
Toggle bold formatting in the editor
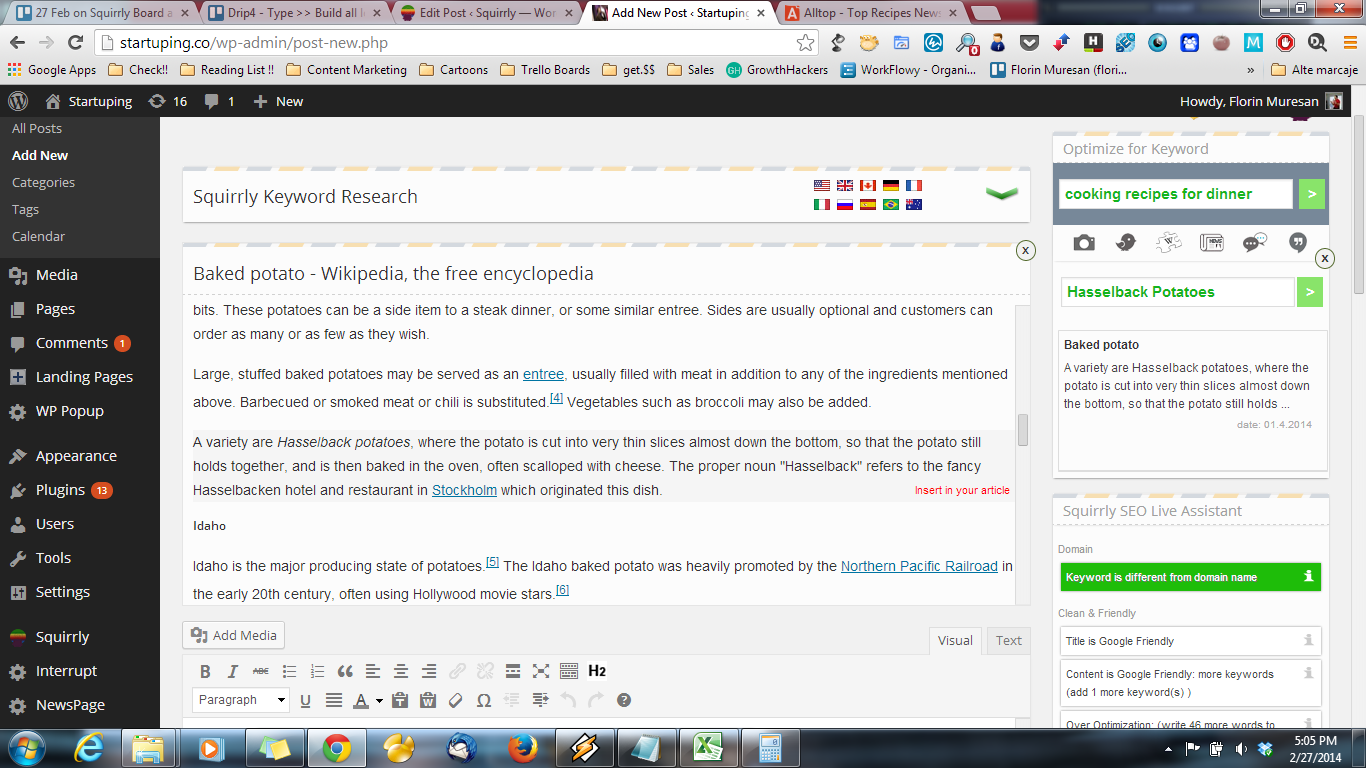click(x=205, y=671)
